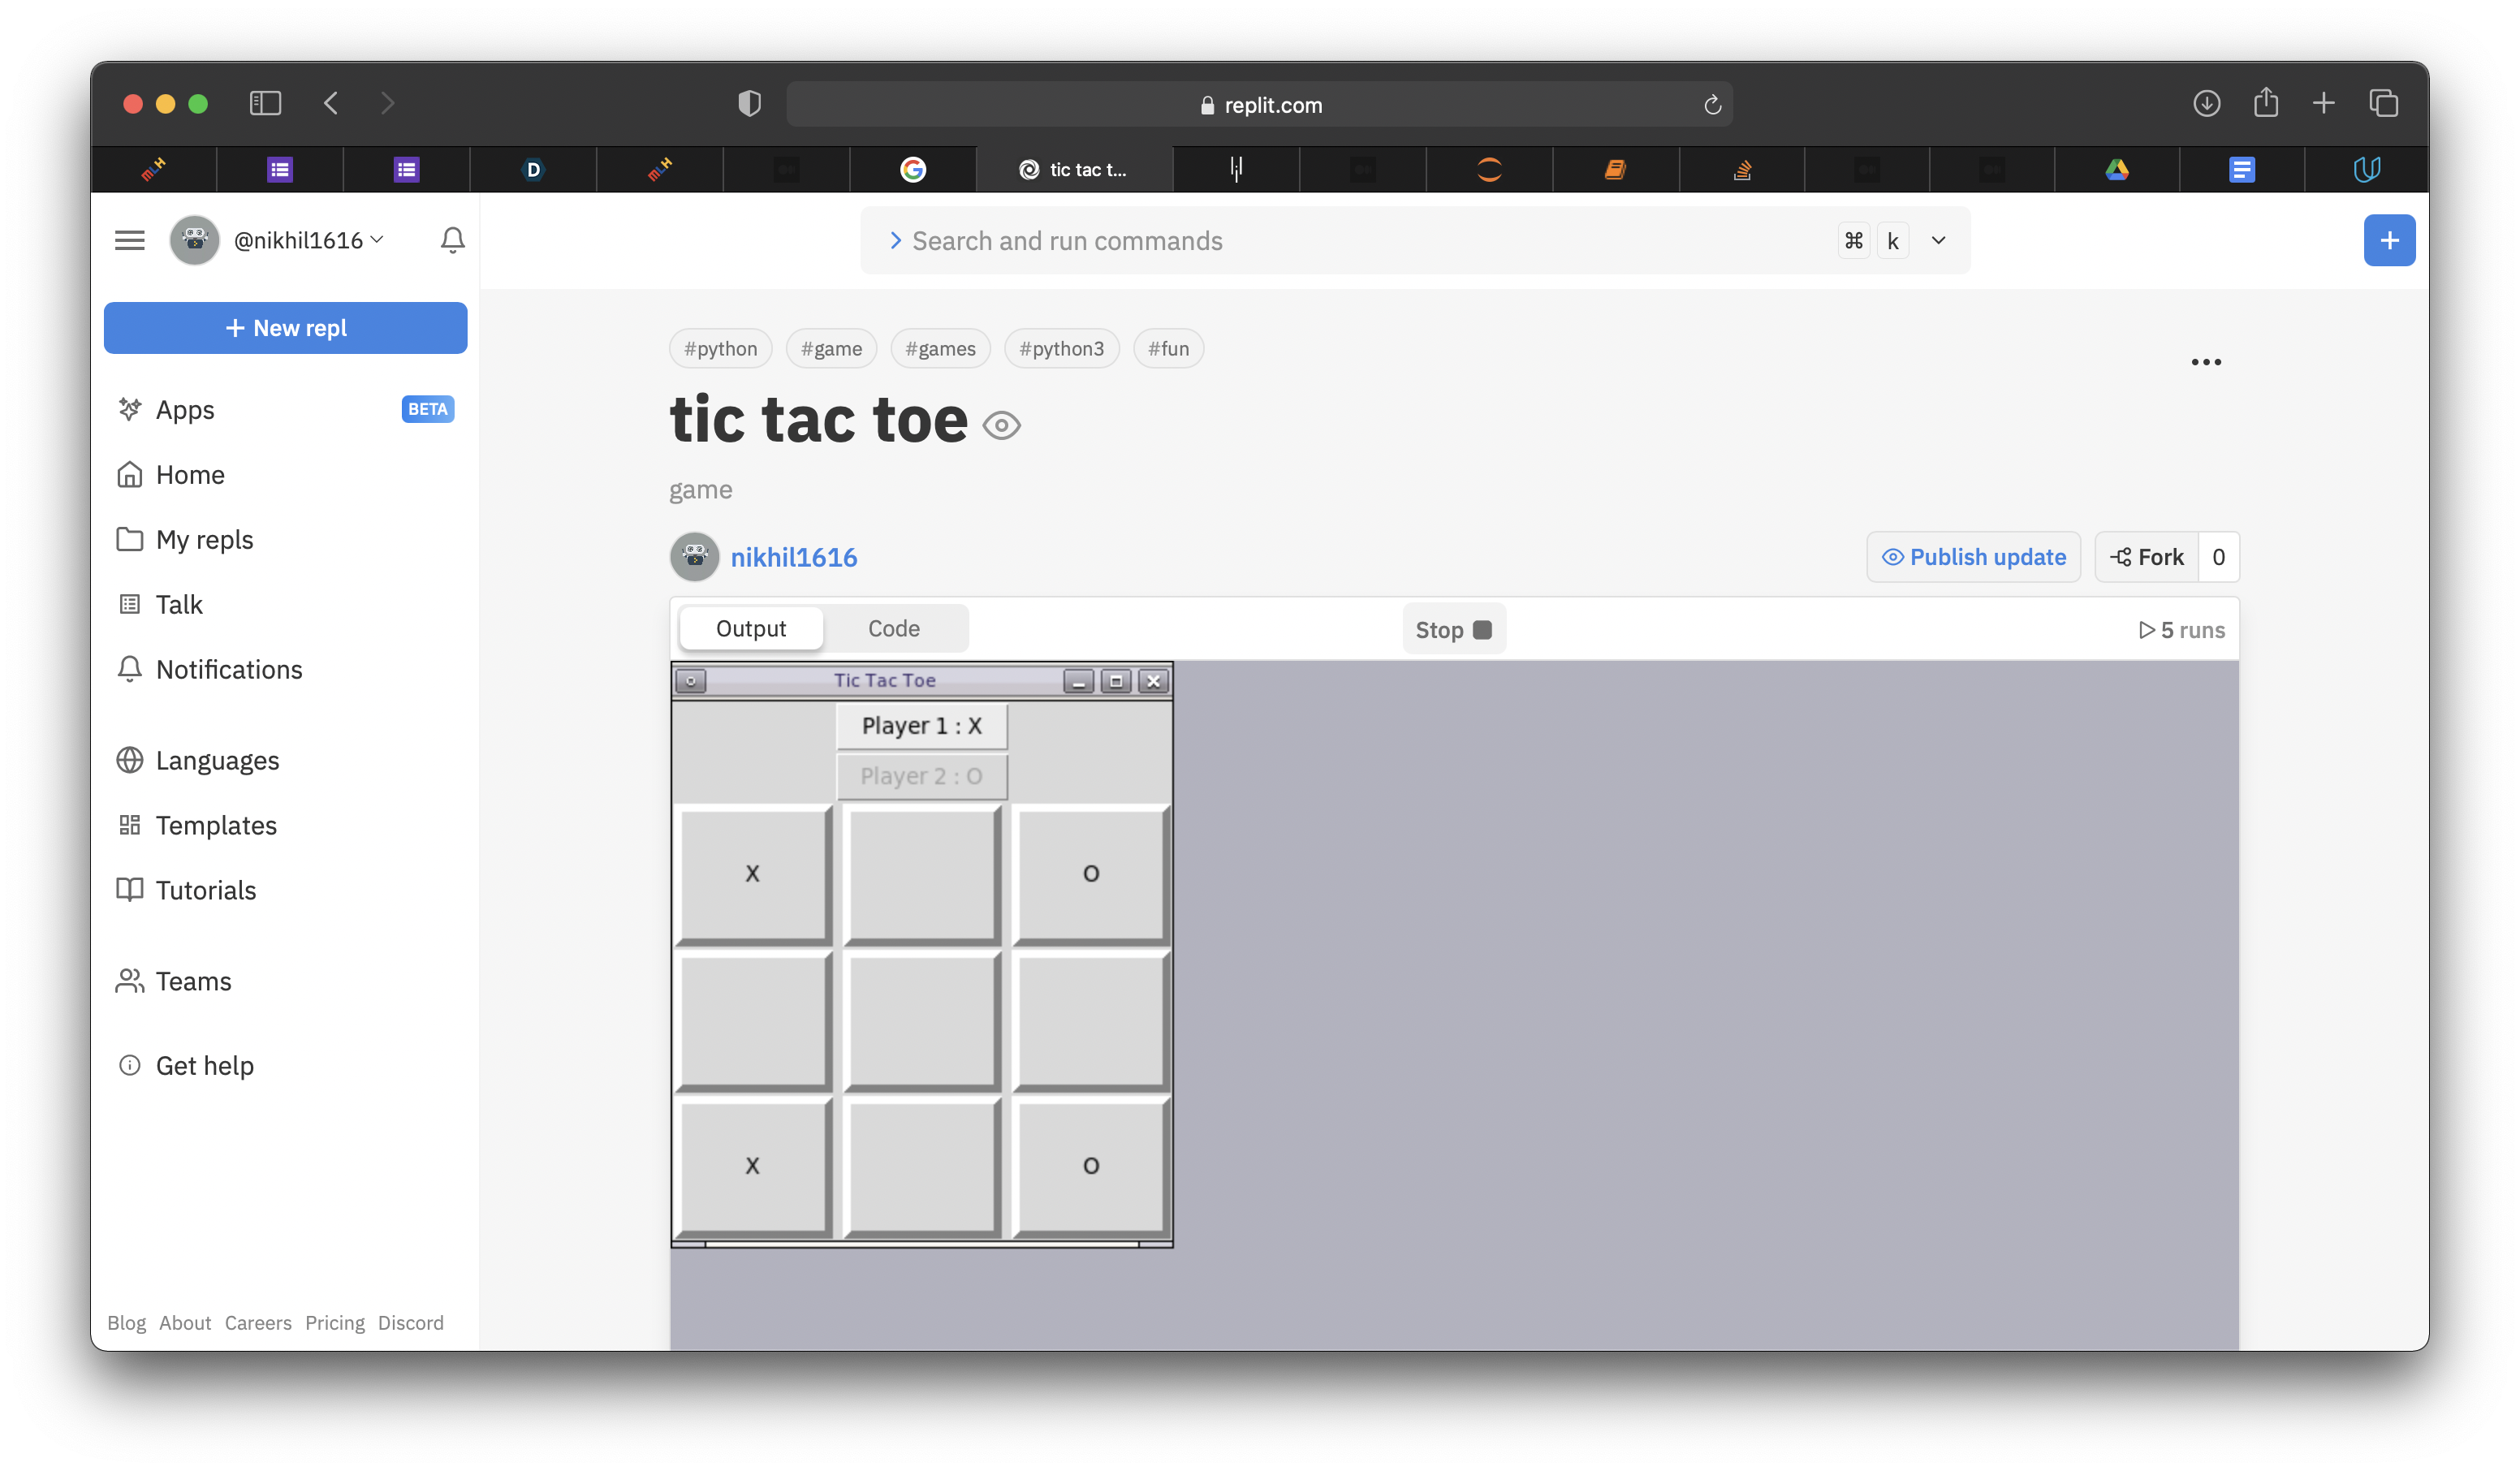
Task: Click the nikhil1616 author link
Action: 793,558
